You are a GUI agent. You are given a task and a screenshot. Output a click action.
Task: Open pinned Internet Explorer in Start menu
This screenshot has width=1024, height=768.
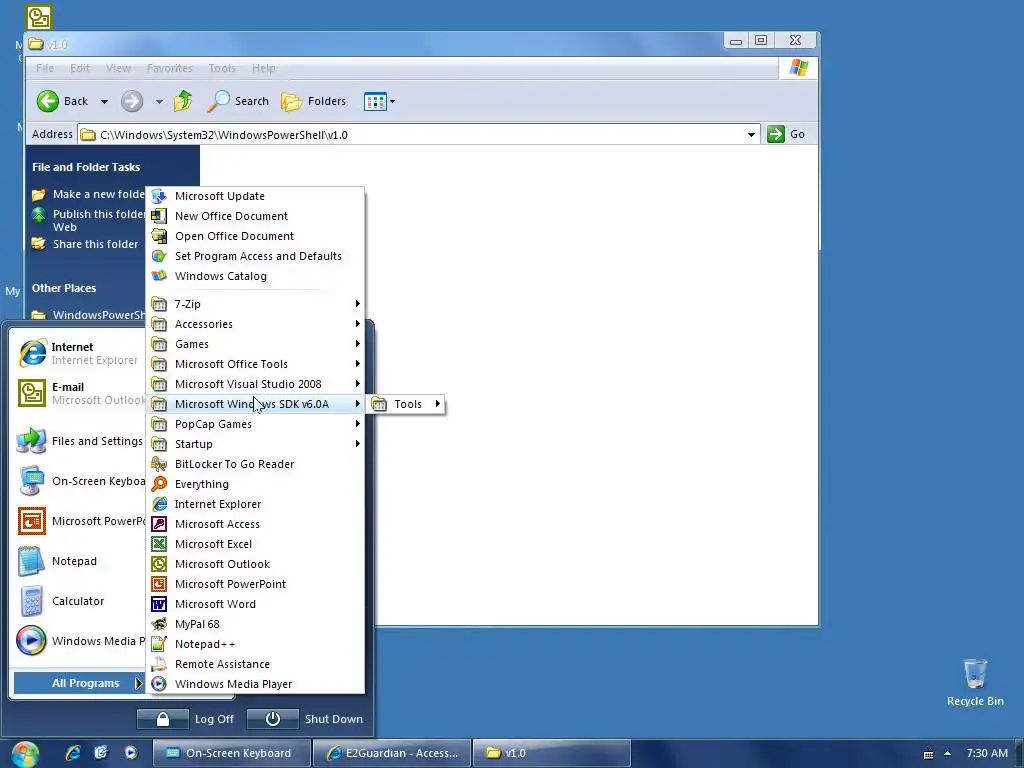78,353
